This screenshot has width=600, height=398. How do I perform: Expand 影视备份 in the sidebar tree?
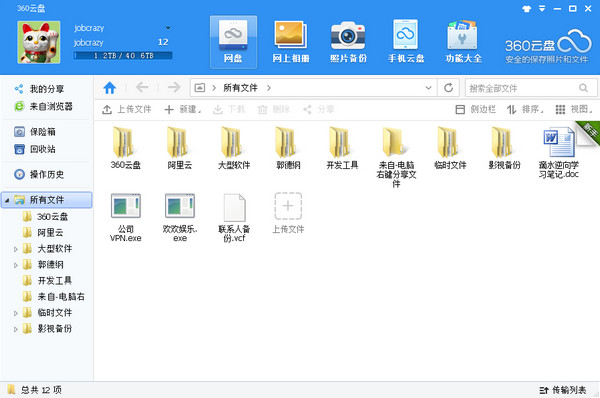16,329
